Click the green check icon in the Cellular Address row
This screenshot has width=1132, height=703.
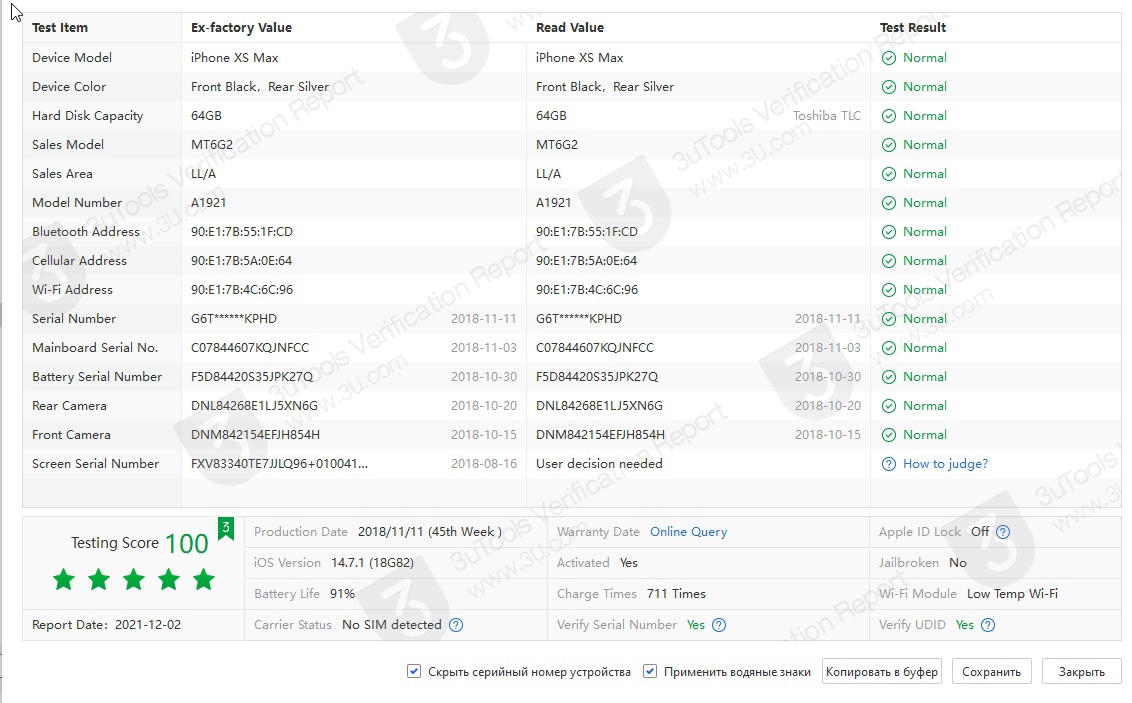pyautogui.click(x=889, y=261)
